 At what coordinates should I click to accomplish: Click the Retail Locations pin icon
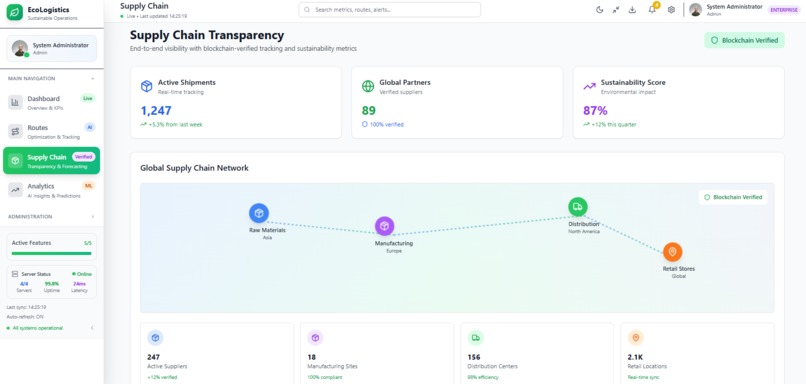(x=636, y=338)
